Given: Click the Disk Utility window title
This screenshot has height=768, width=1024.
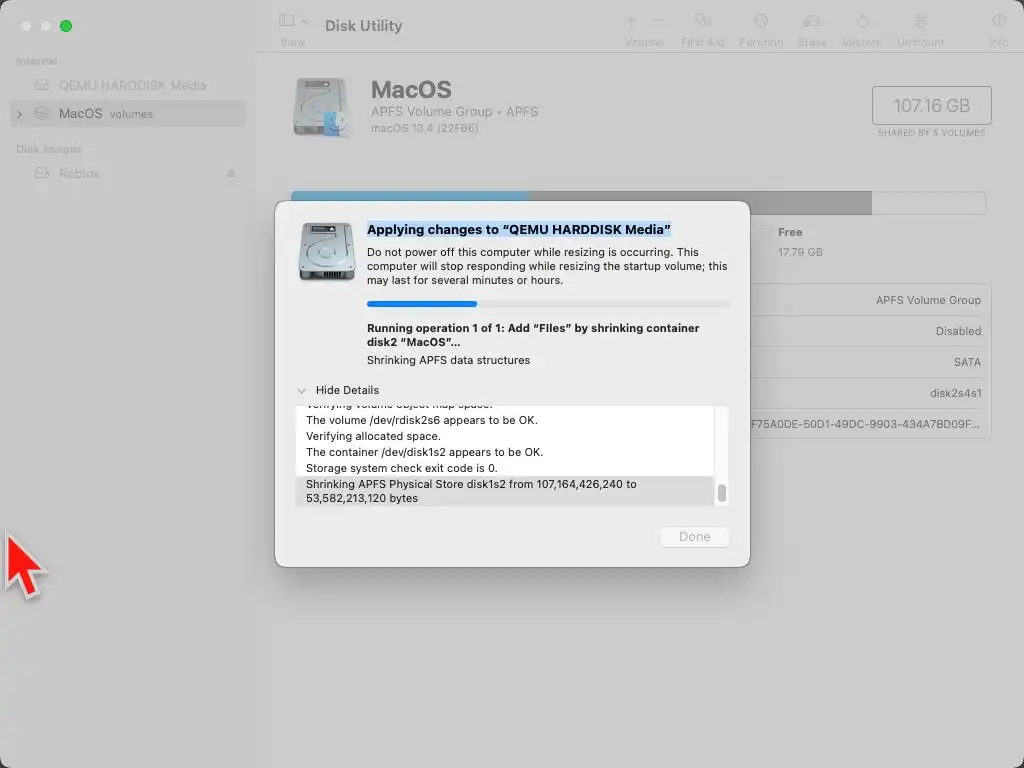Looking at the screenshot, I should pos(363,25).
